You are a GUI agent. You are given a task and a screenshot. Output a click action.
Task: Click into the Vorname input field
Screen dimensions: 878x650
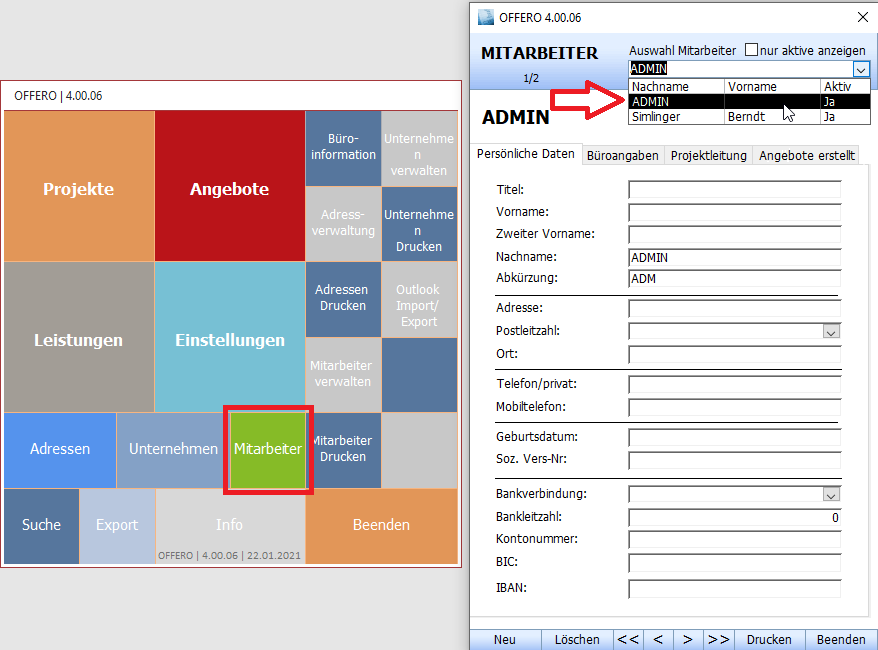point(734,212)
